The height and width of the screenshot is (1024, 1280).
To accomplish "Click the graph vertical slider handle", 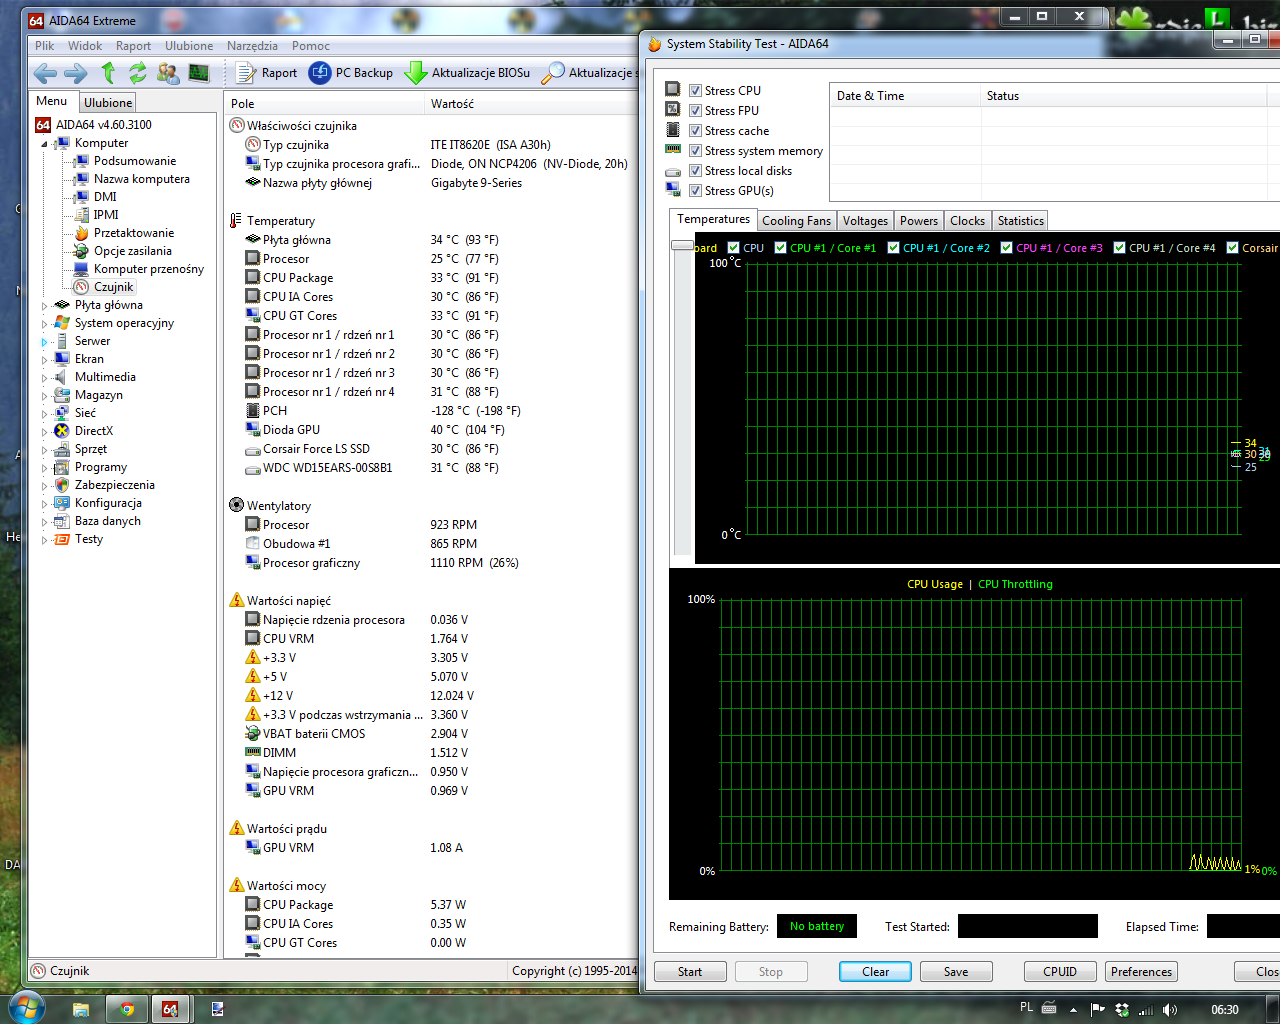I will pyautogui.click(x=682, y=245).
